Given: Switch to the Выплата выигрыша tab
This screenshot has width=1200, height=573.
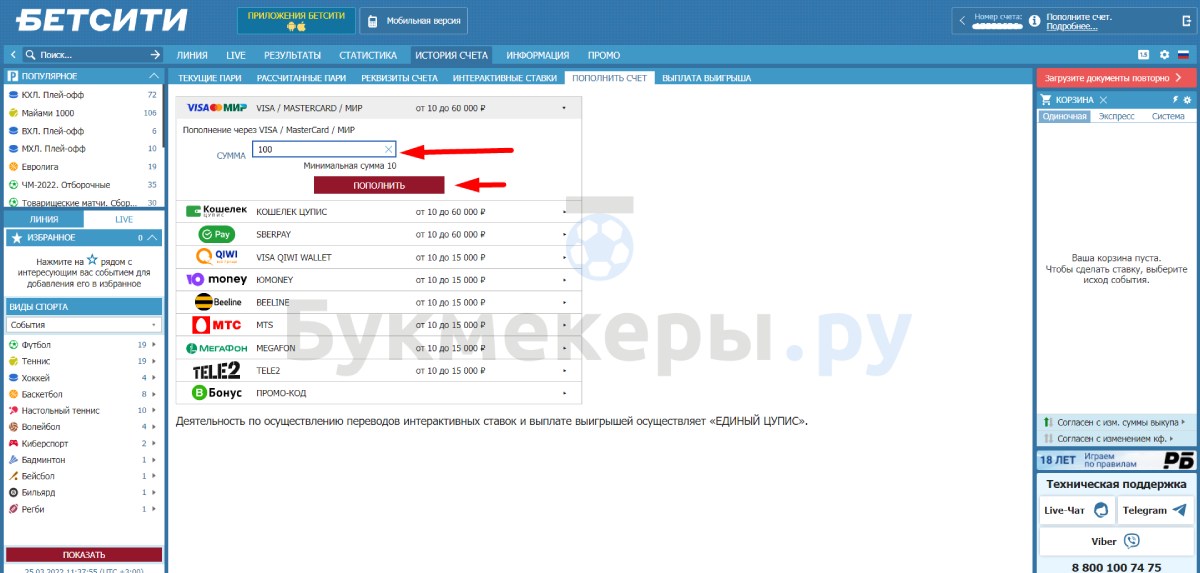Looking at the screenshot, I should [x=706, y=77].
